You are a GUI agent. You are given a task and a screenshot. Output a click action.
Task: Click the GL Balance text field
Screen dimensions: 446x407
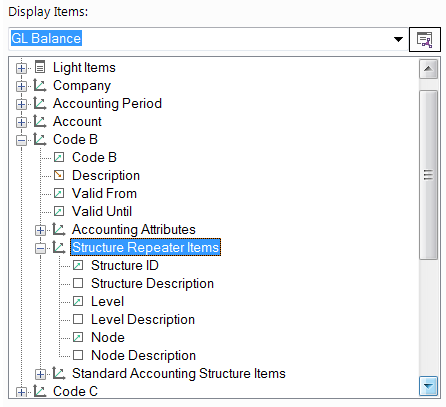(x=200, y=39)
